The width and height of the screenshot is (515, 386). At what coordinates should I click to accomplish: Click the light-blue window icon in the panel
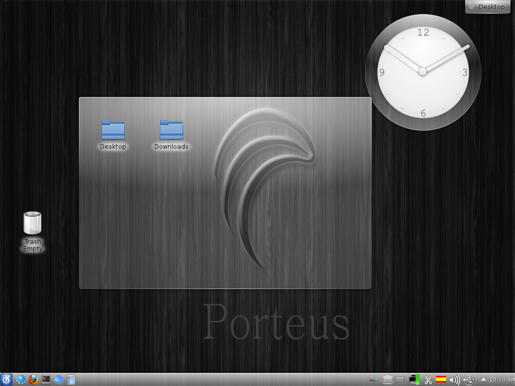(71, 380)
